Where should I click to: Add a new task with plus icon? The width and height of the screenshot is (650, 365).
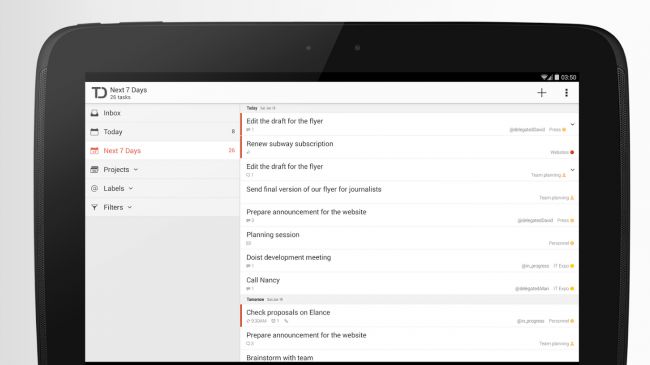click(541, 92)
